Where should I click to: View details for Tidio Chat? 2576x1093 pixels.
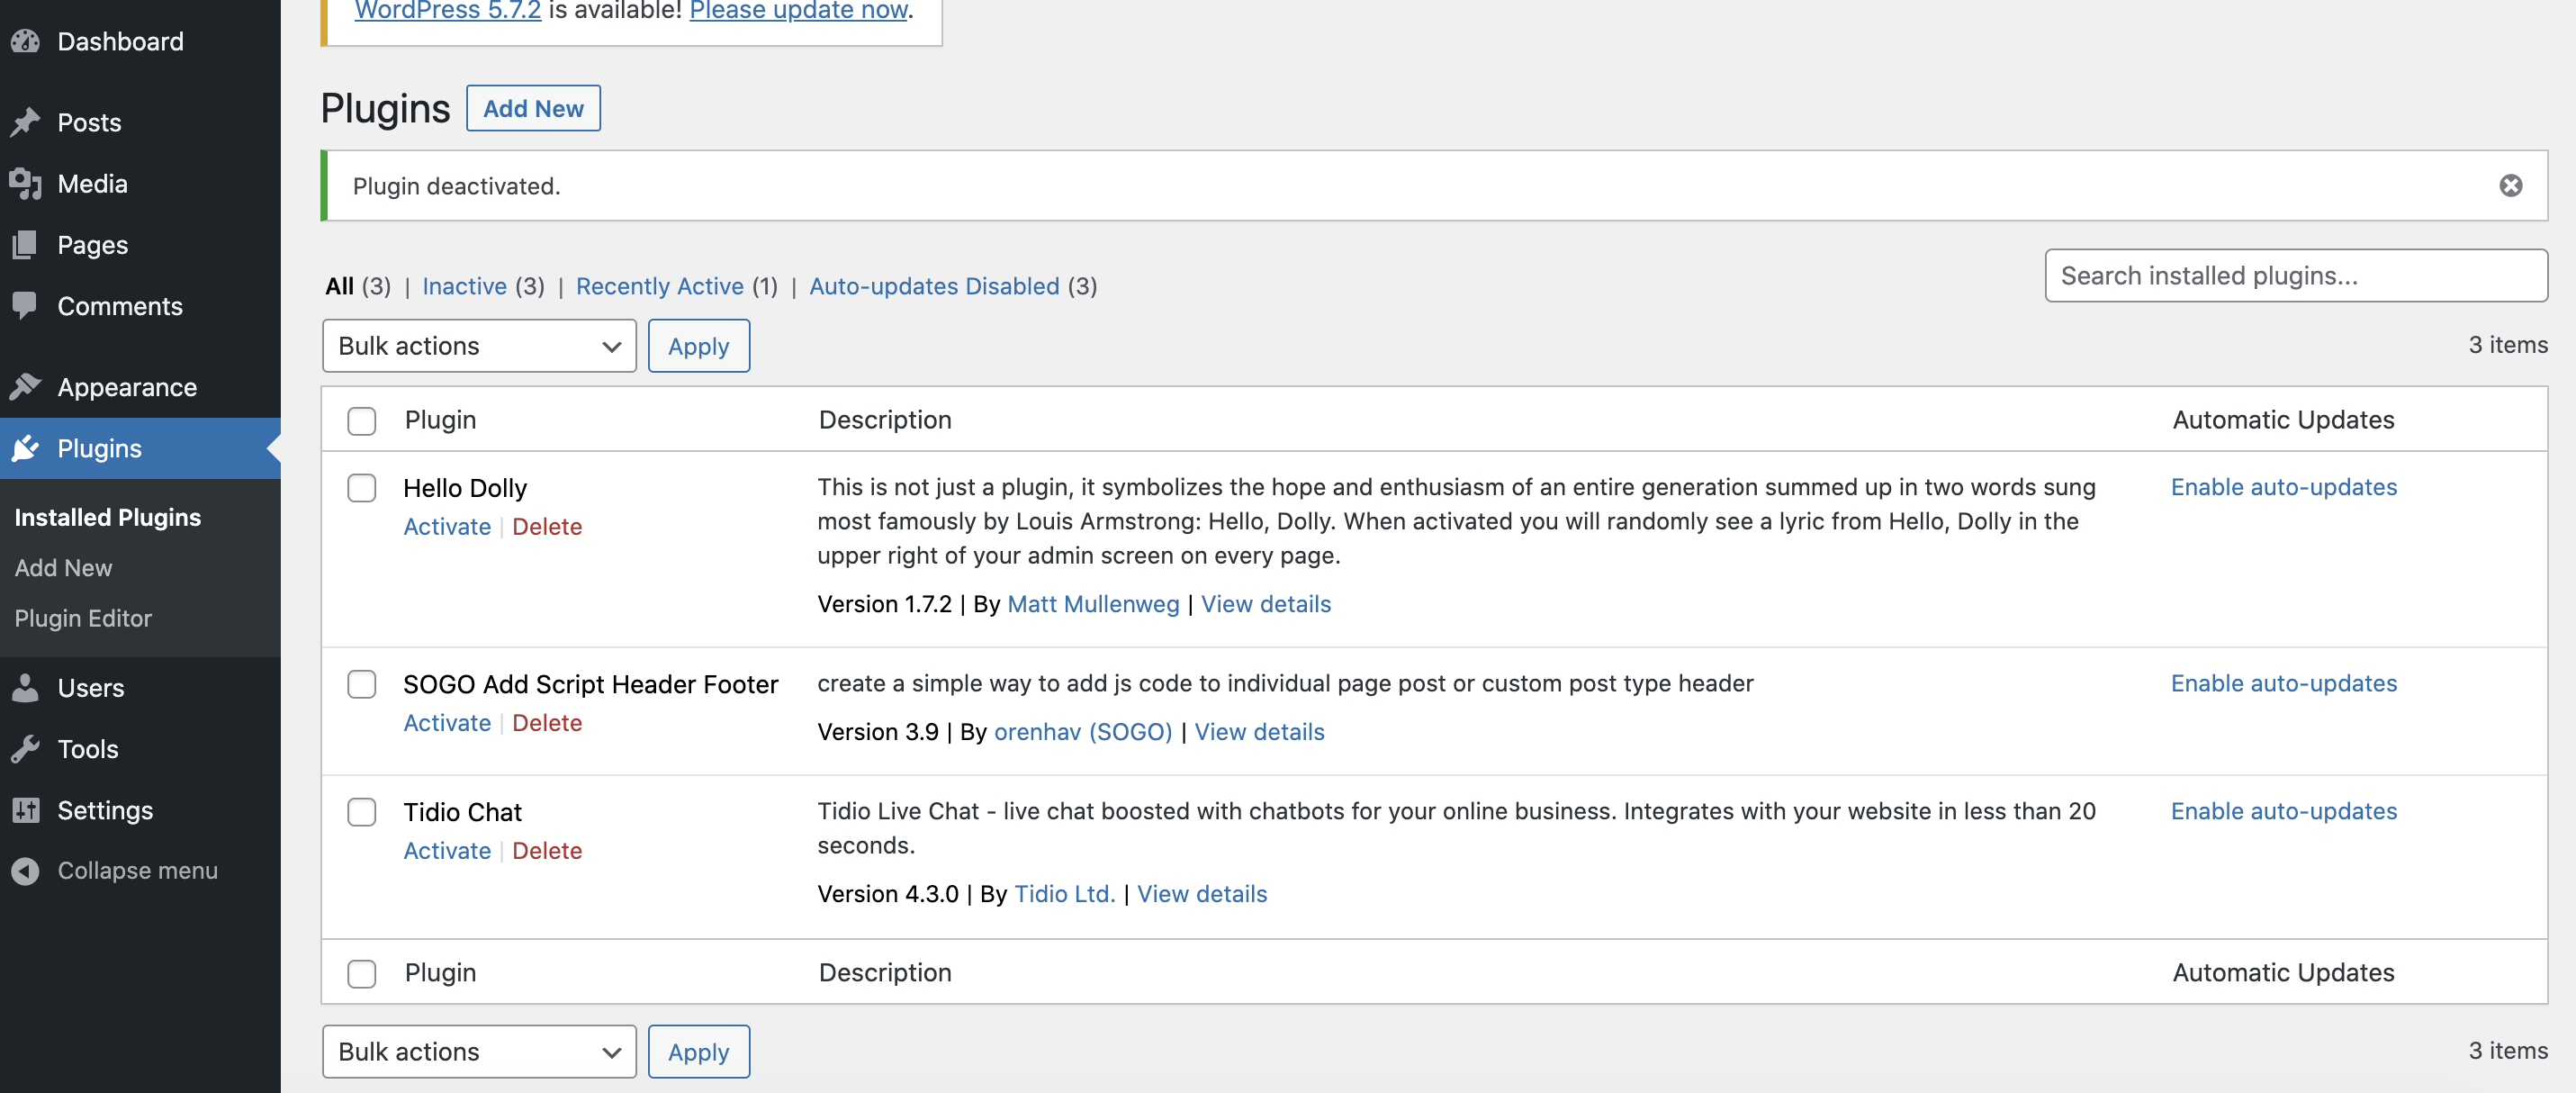click(1202, 894)
